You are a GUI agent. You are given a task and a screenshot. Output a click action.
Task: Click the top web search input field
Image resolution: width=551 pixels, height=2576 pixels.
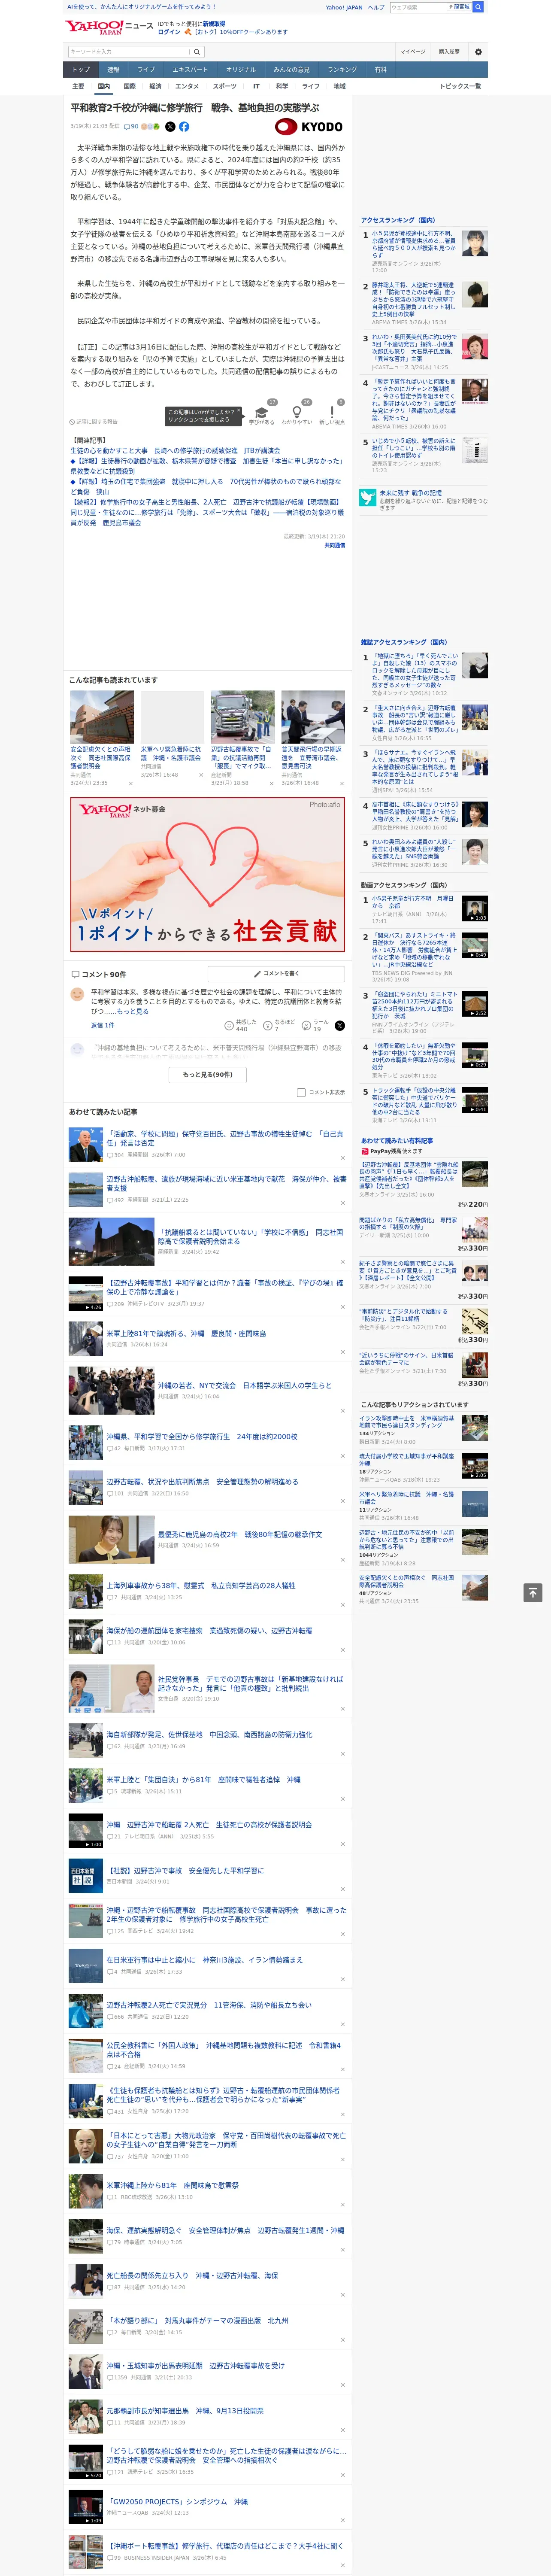pos(418,7)
